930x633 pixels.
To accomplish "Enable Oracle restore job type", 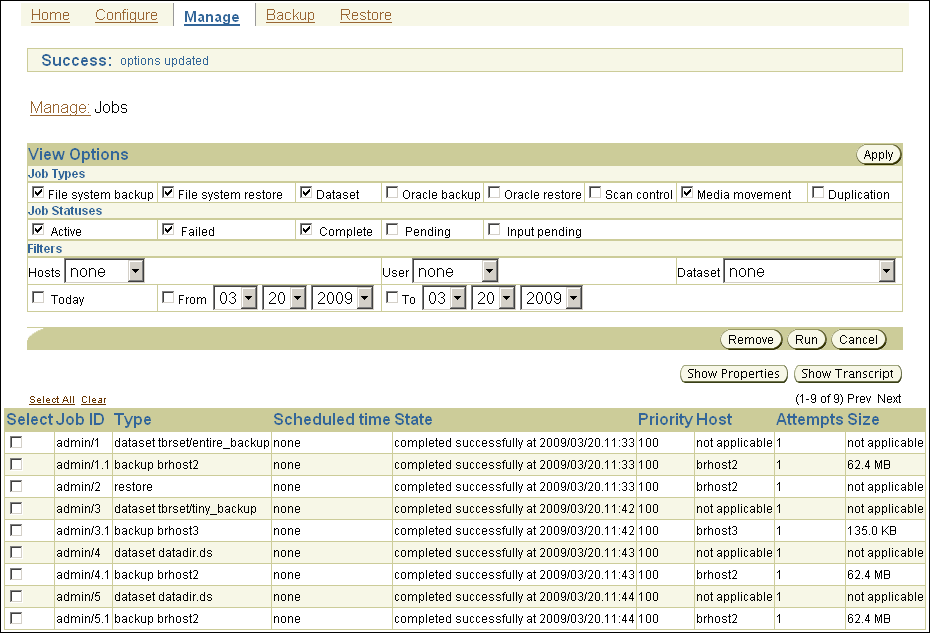I will pos(493,192).
